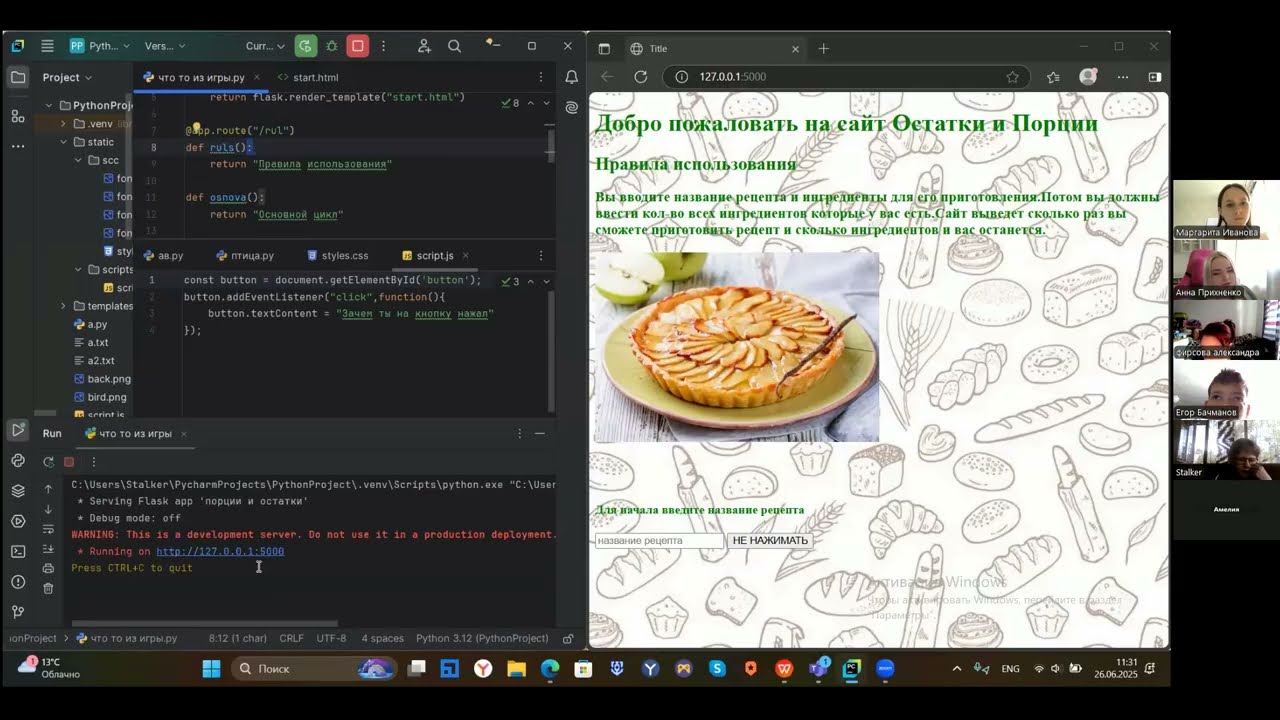Toggle the read-only lock in status bar
The width and height of the screenshot is (1280, 720).
click(568, 638)
